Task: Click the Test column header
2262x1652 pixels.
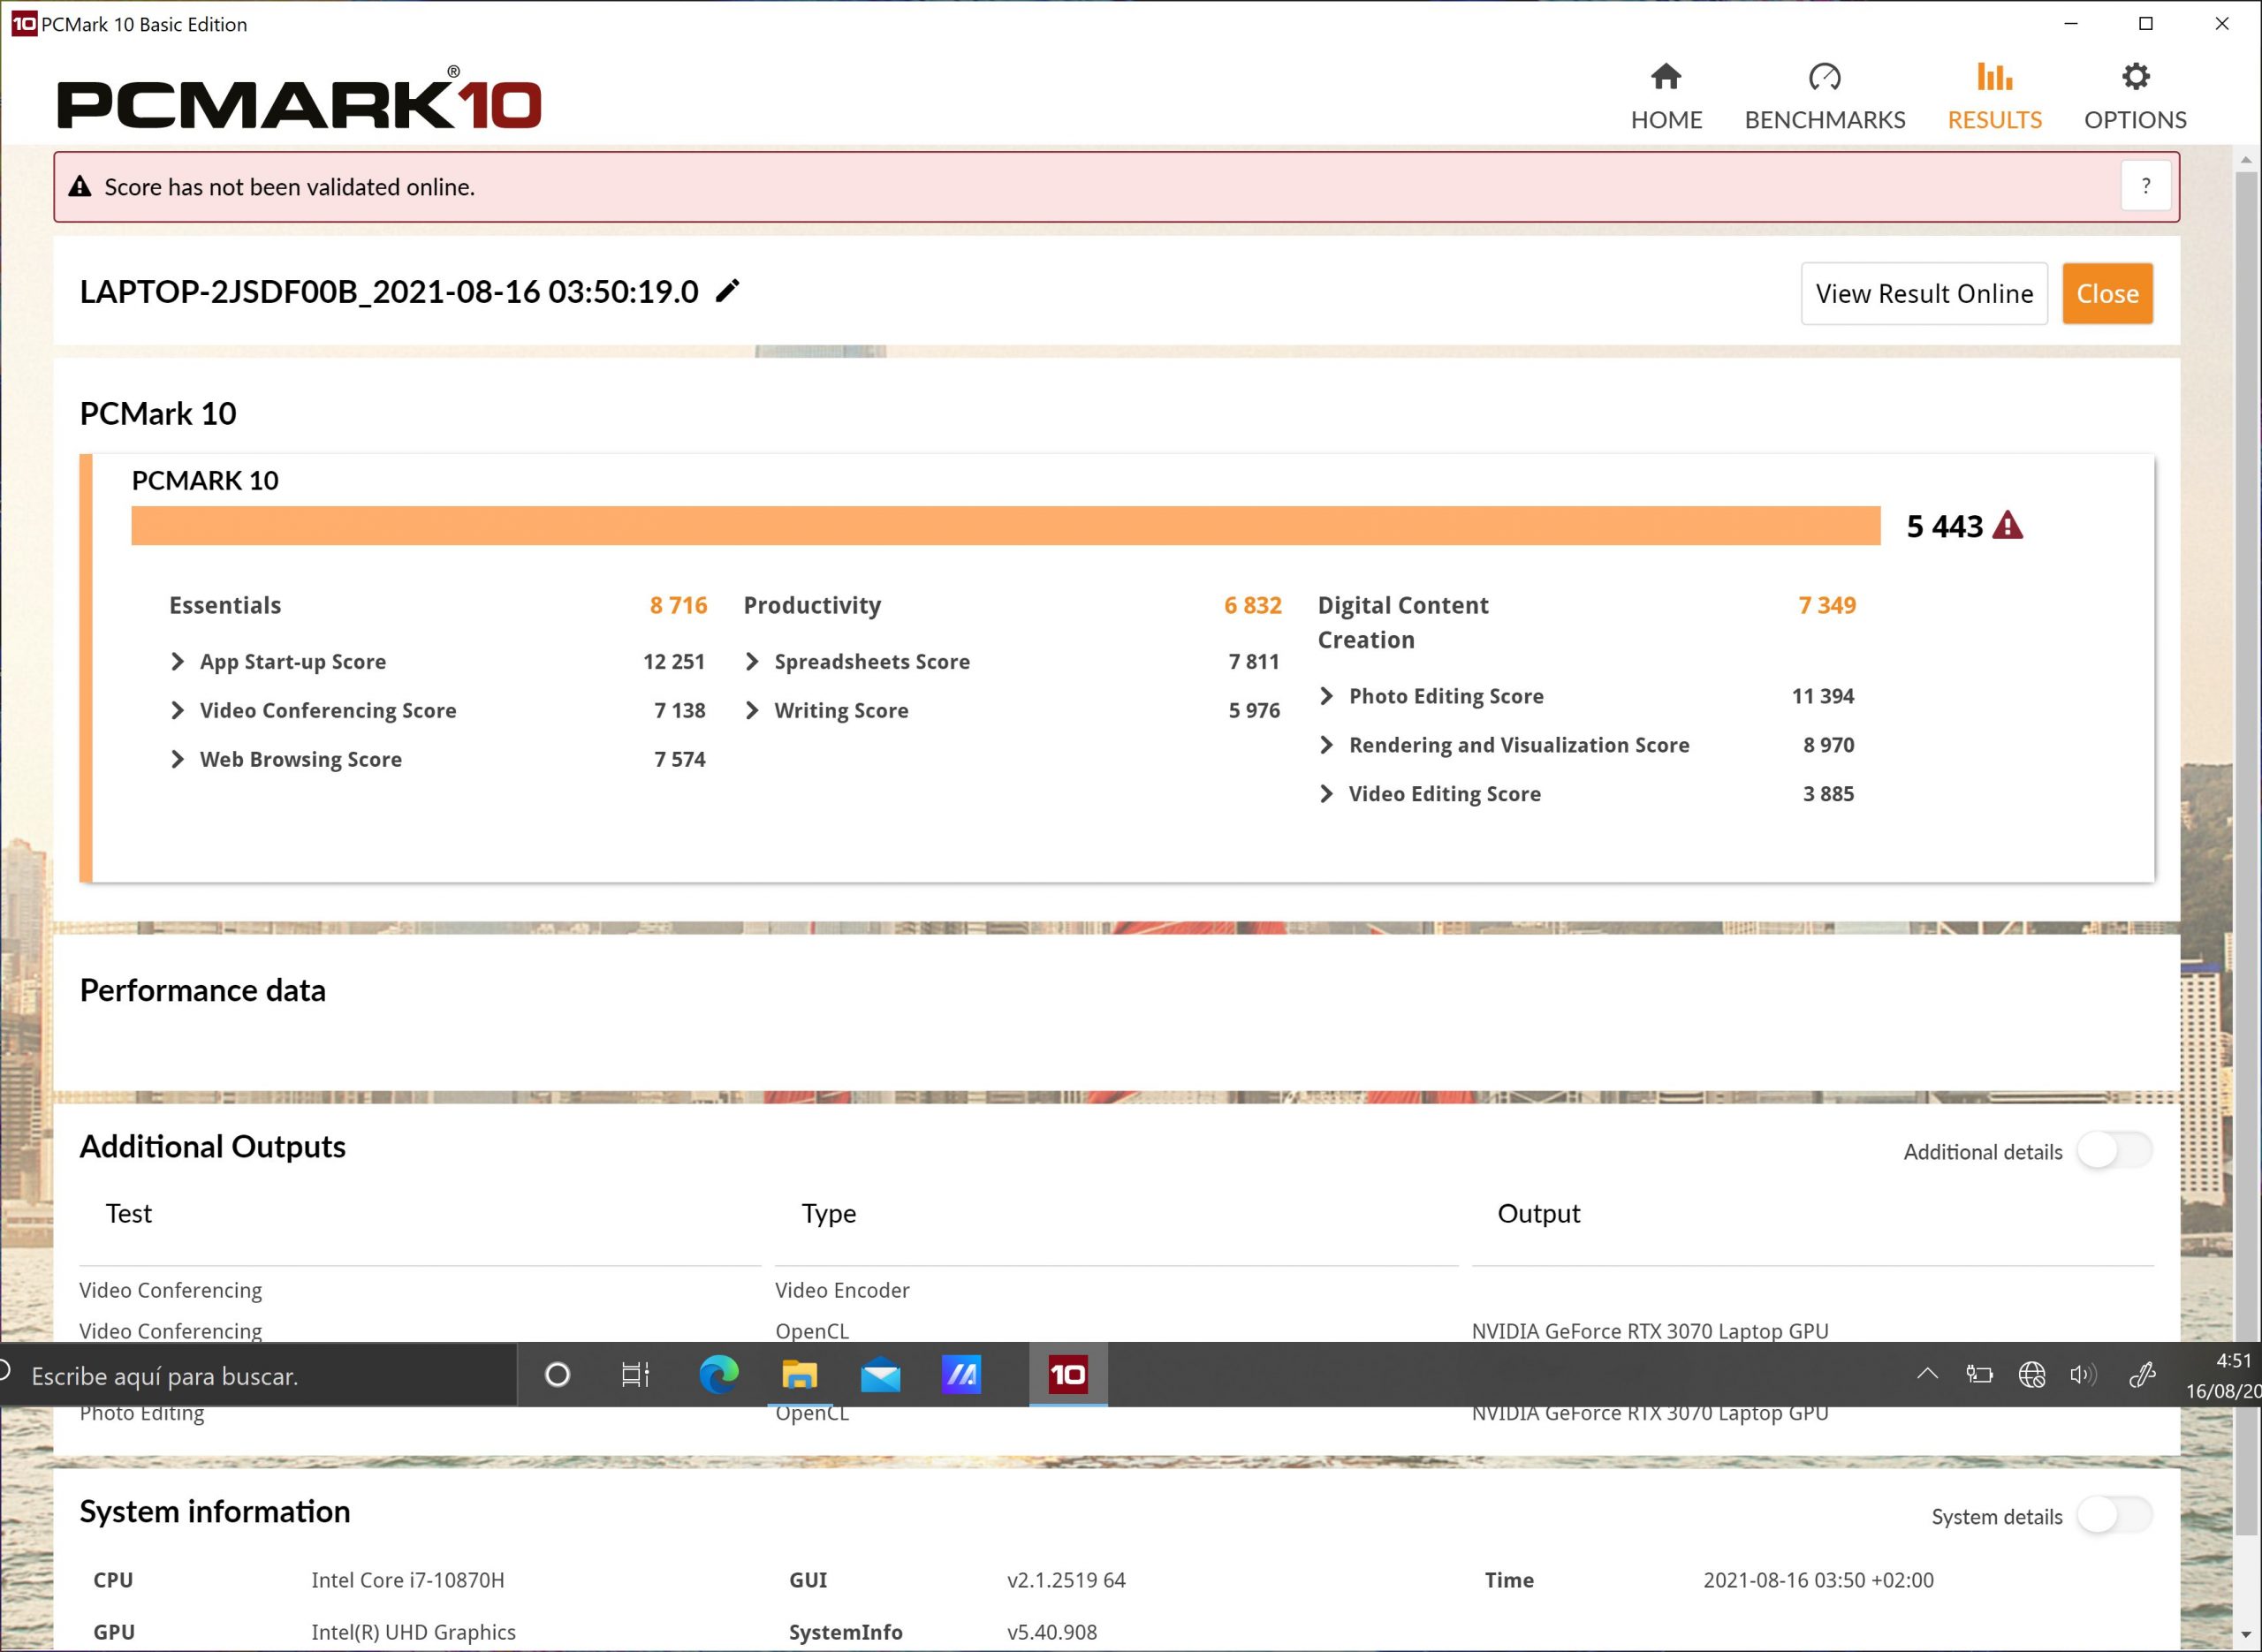Action: tap(129, 1213)
